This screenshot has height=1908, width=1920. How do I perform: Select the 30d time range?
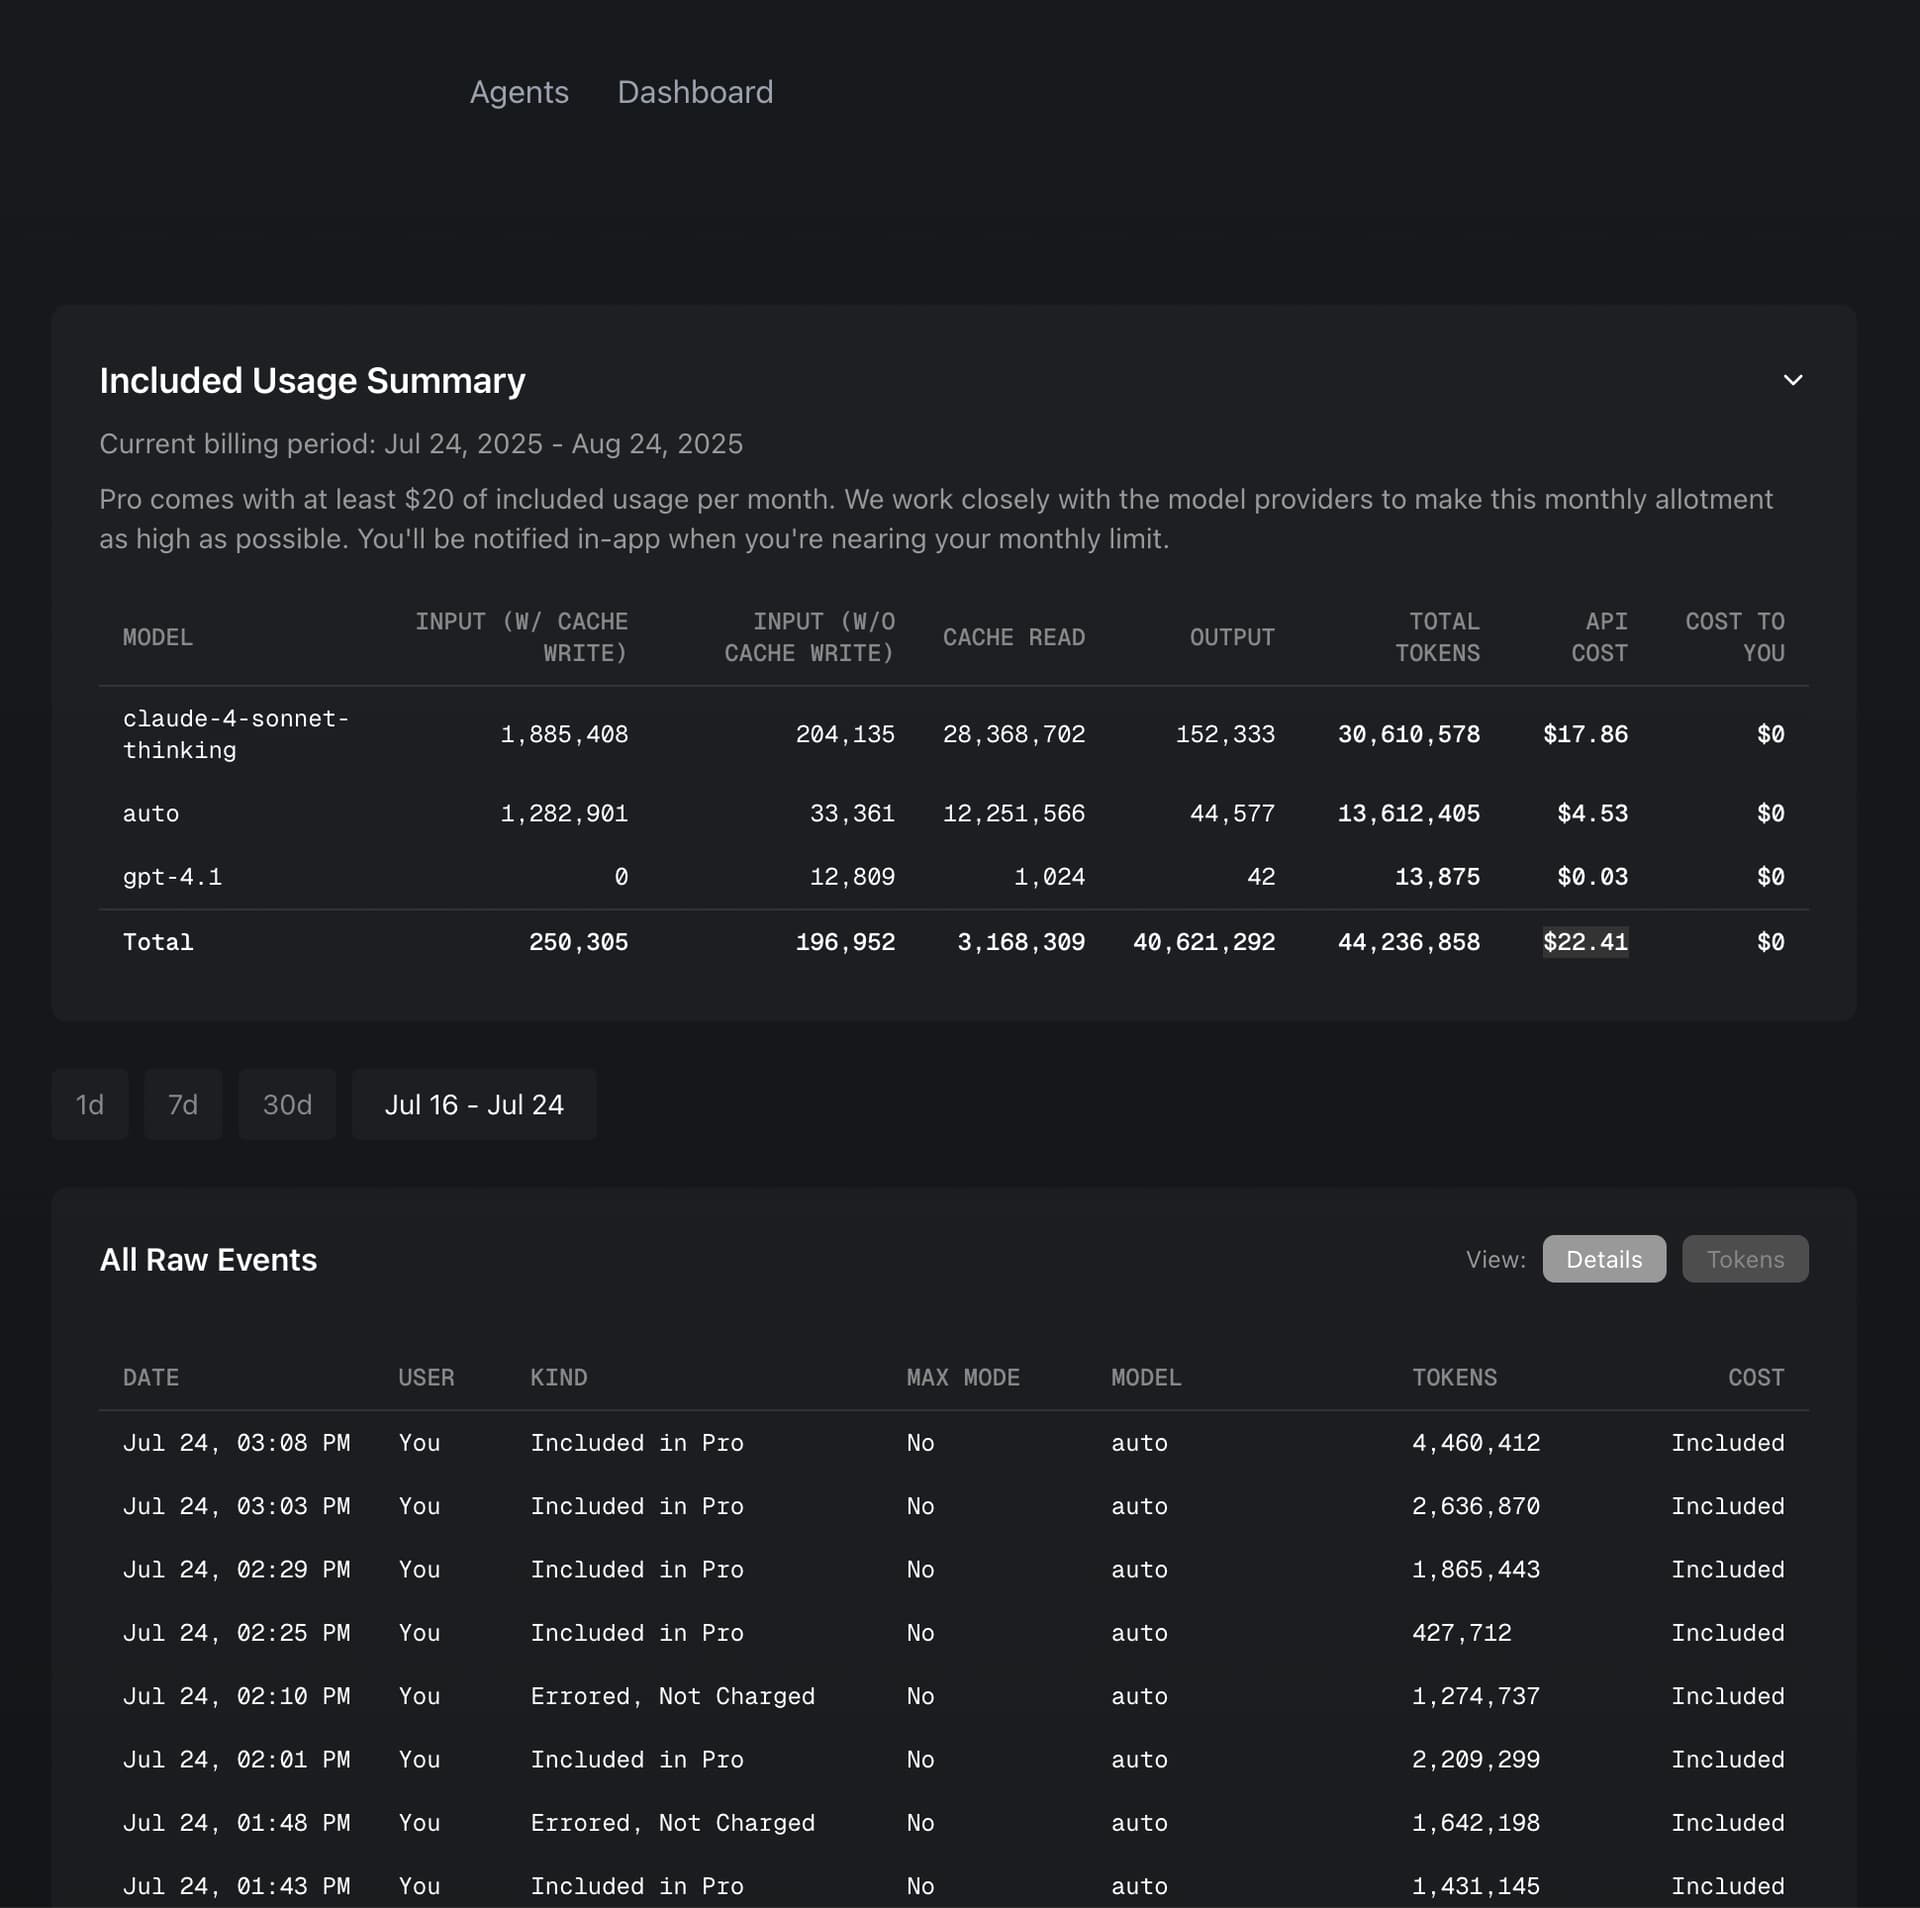(x=287, y=1104)
